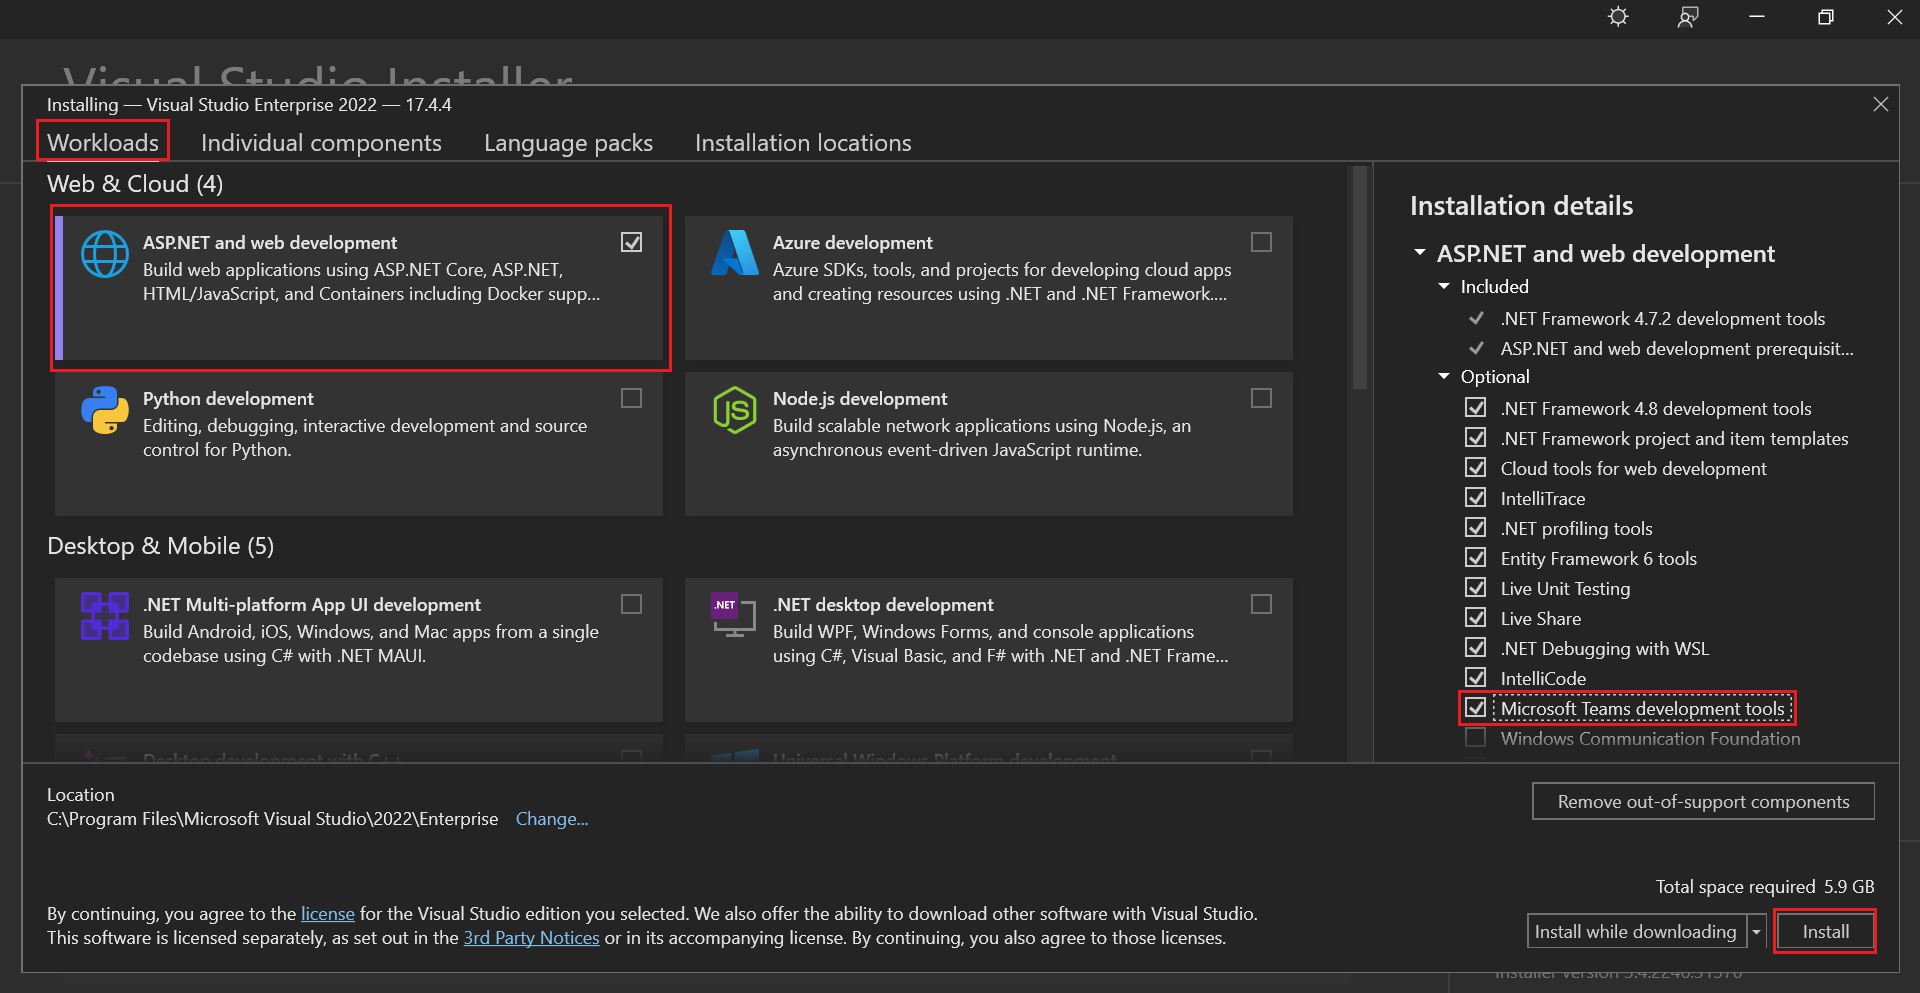Click the Desktop & Mobile (5) heading
This screenshot has width=1920, height=993.
coord(160,546)
